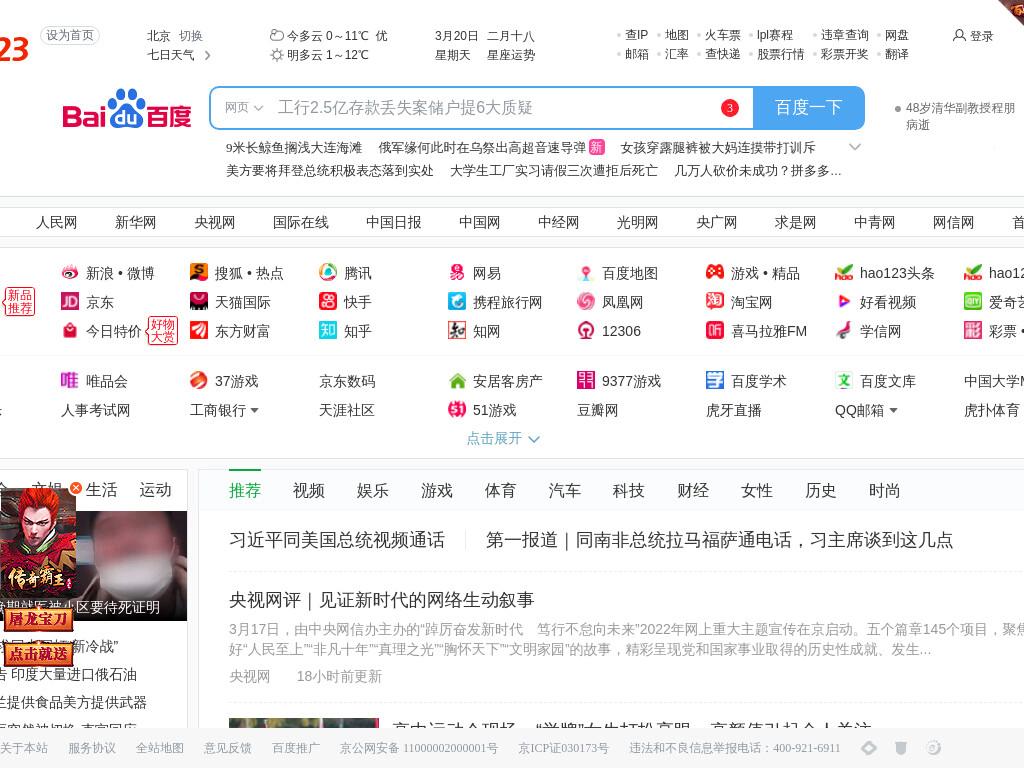Switch to the 视频 tab
Viewport: 1024px width, 768px height.
pos(309,490)
